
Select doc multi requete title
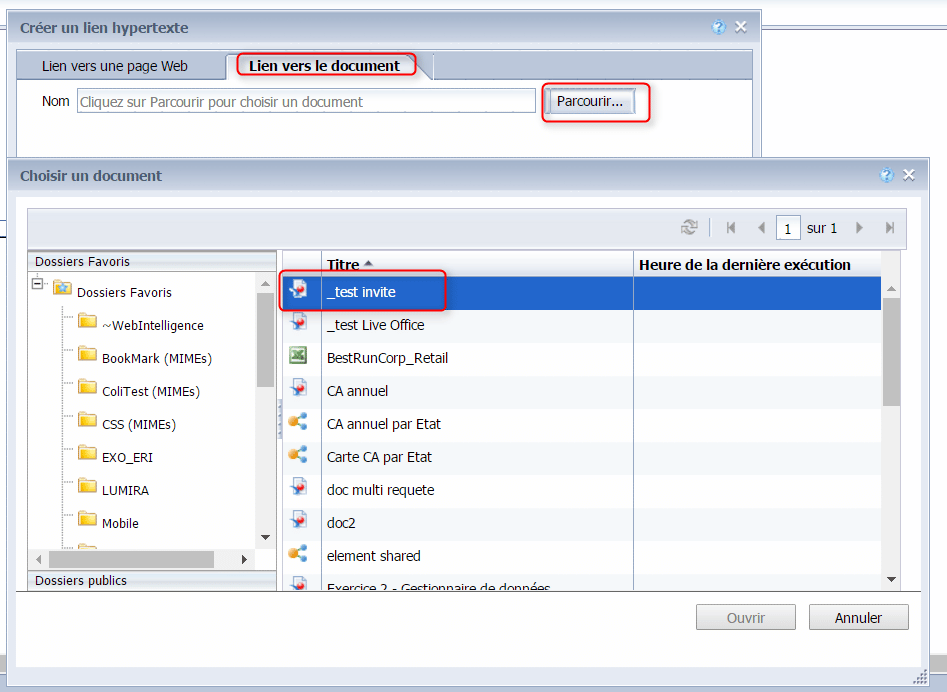point(380,490)
